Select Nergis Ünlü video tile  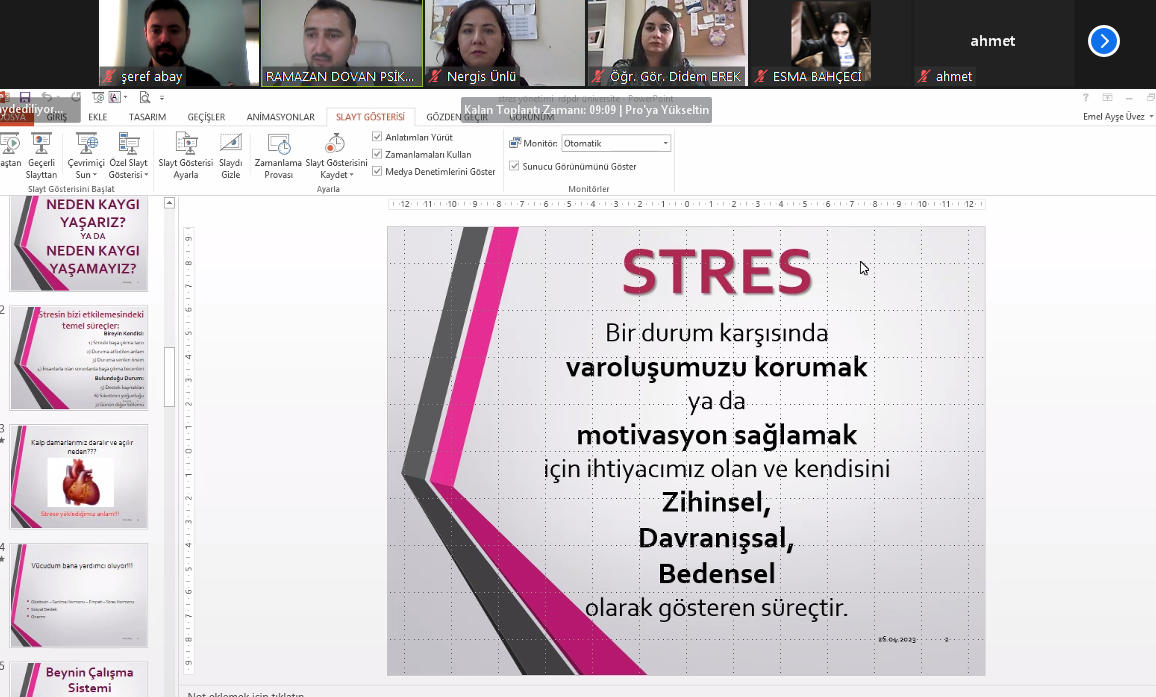coord(504,43)
